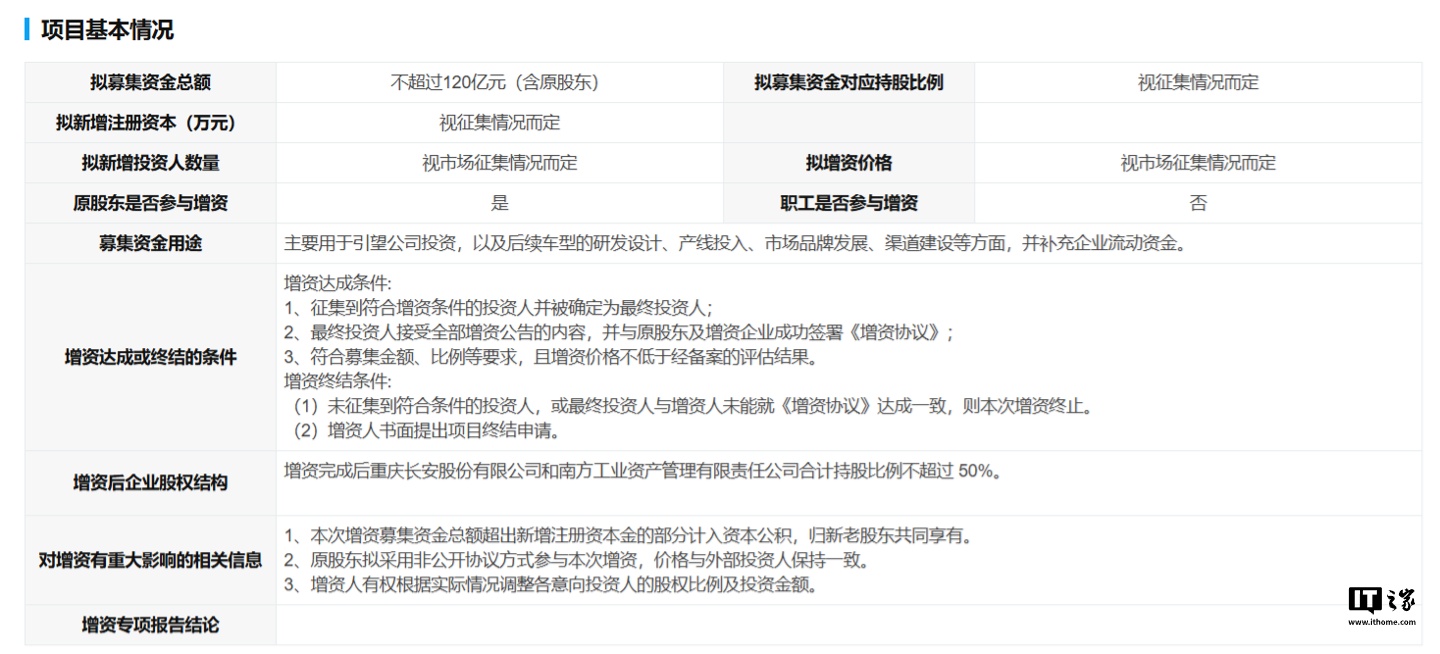The width and height of the screenshot is (1440, 654).
Task: Click the line starting '2、原股东拟采用非公开协议方式'
Action: pos(577,560)
